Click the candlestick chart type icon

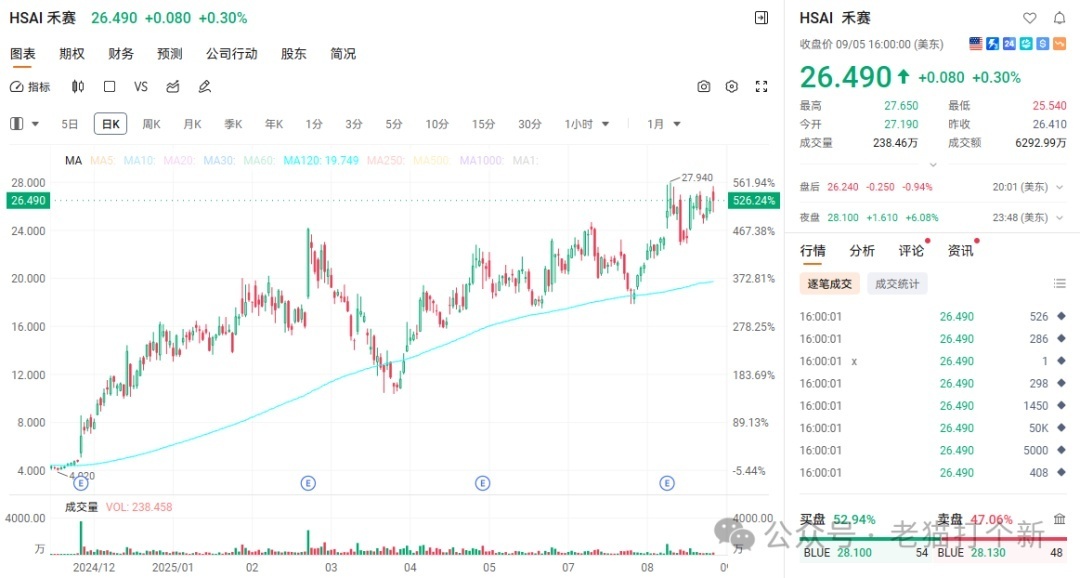pyautogui.click(x=77, y=87)
